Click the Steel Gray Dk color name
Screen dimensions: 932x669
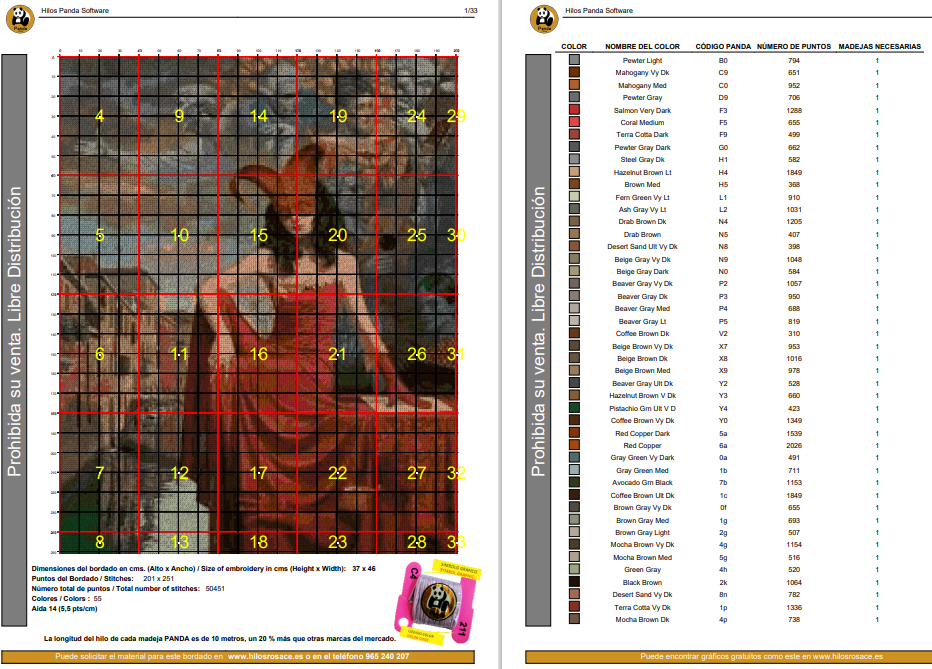[642, 159]
